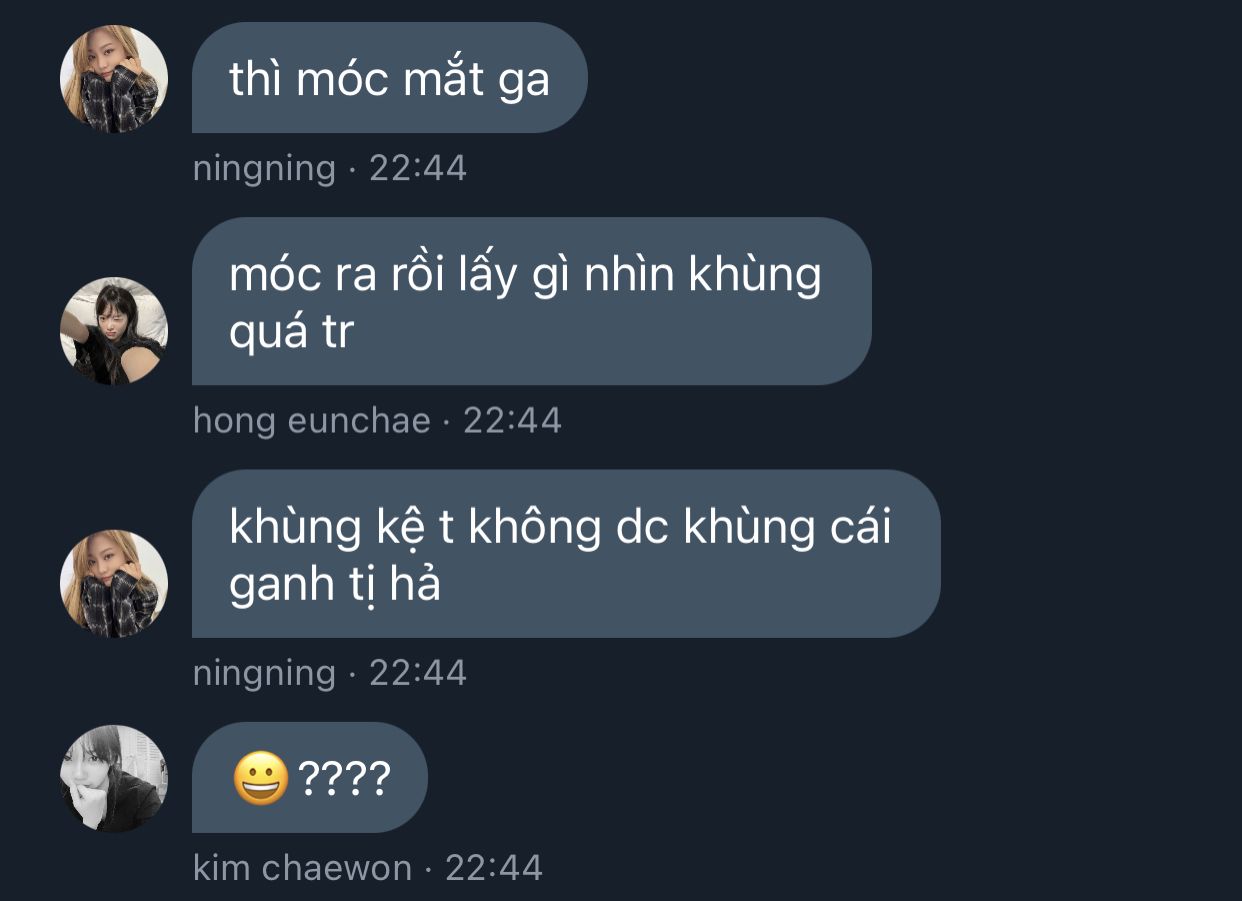Click kim chaewon's emoji message bubble
Viewport: 1242px width, 901px height.
pos(310,778)
